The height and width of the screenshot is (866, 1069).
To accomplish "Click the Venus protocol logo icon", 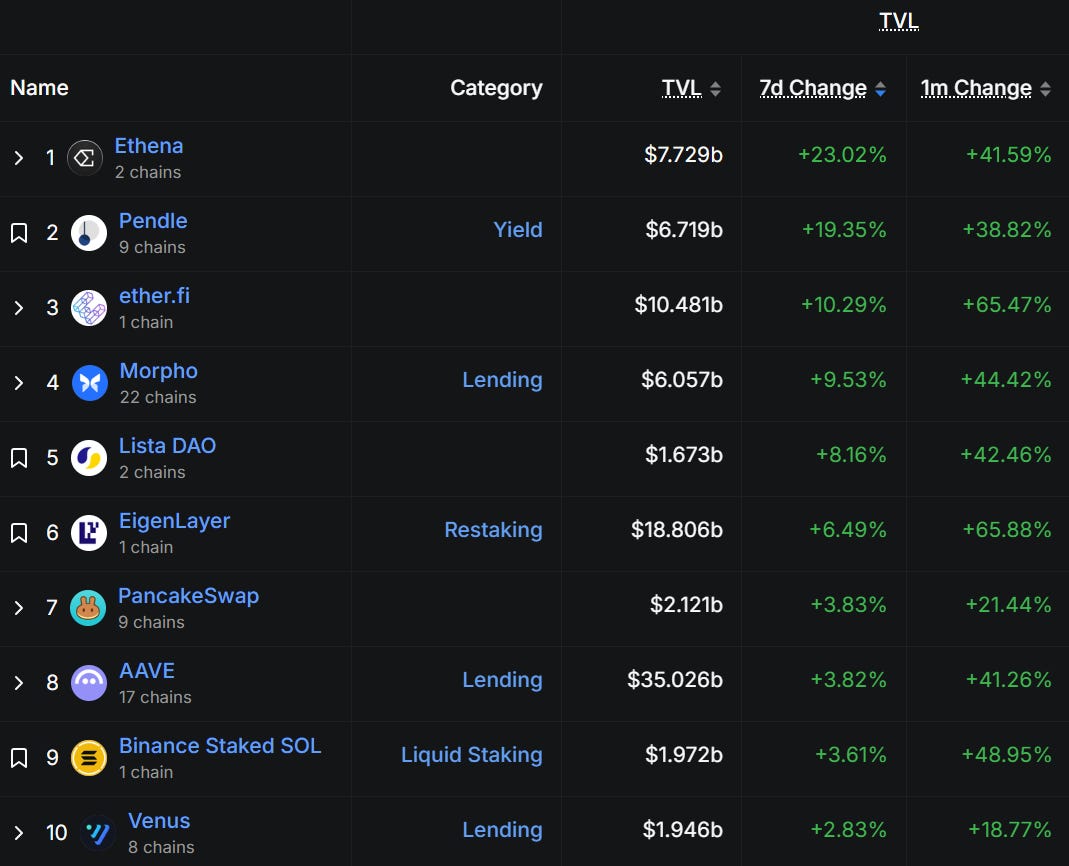I will 97,833.
